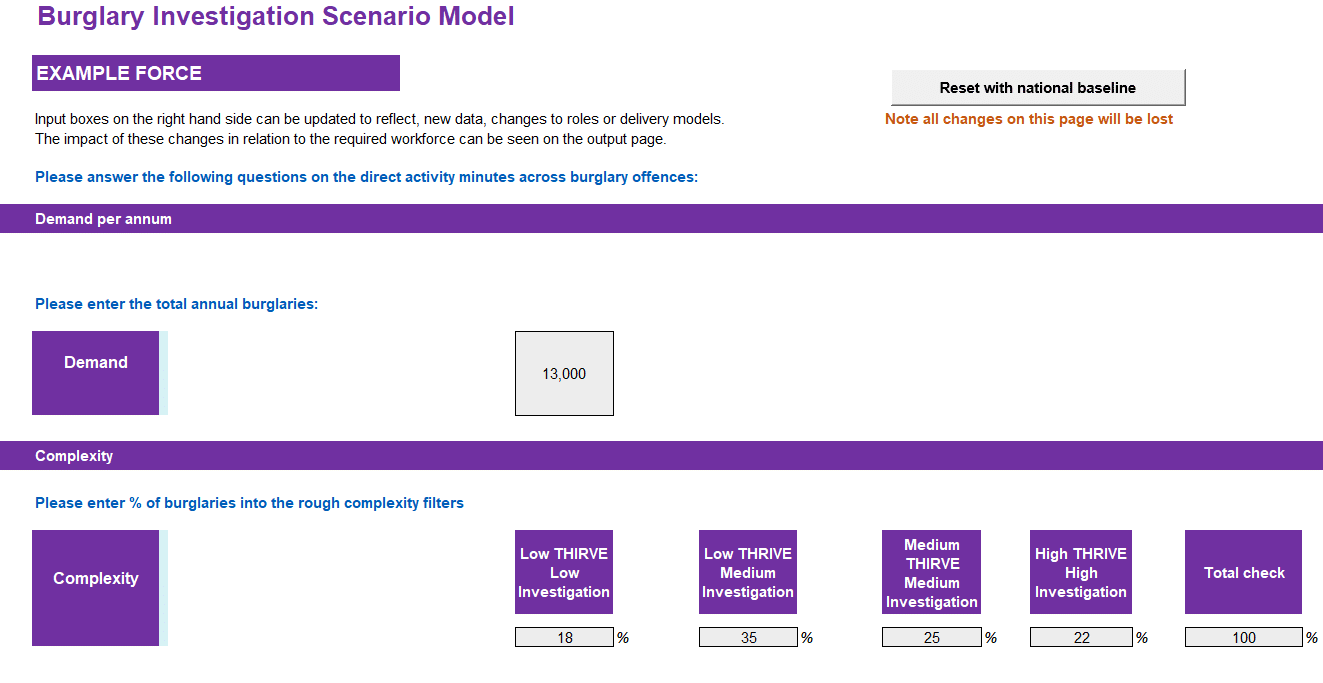Click the High THRIVE High Investigation header

pyautogui.click(x=1081, y=571)
